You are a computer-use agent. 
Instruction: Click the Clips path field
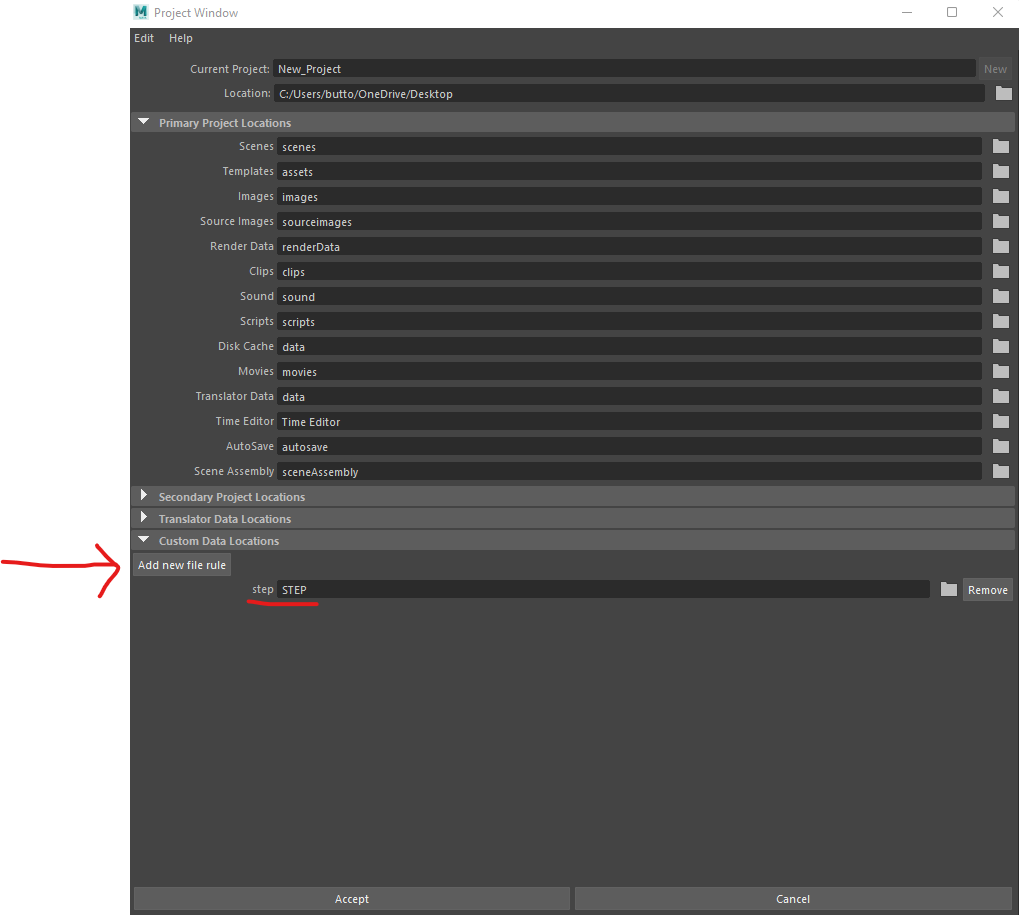click(629, 272)
